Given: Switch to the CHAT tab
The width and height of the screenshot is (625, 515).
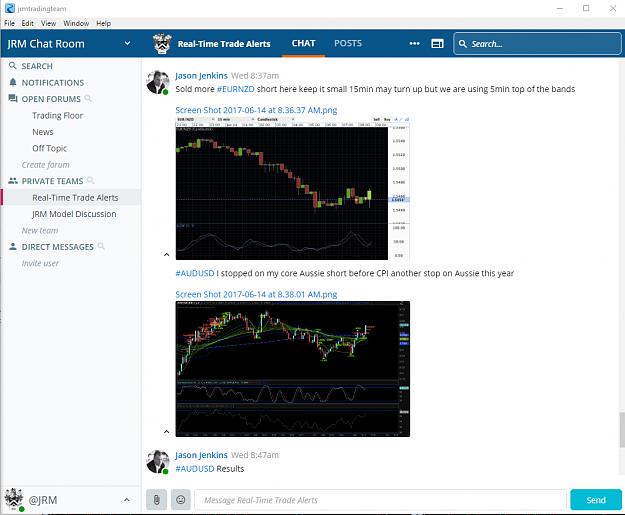Looking at the screenshot, I should (303, 43).
